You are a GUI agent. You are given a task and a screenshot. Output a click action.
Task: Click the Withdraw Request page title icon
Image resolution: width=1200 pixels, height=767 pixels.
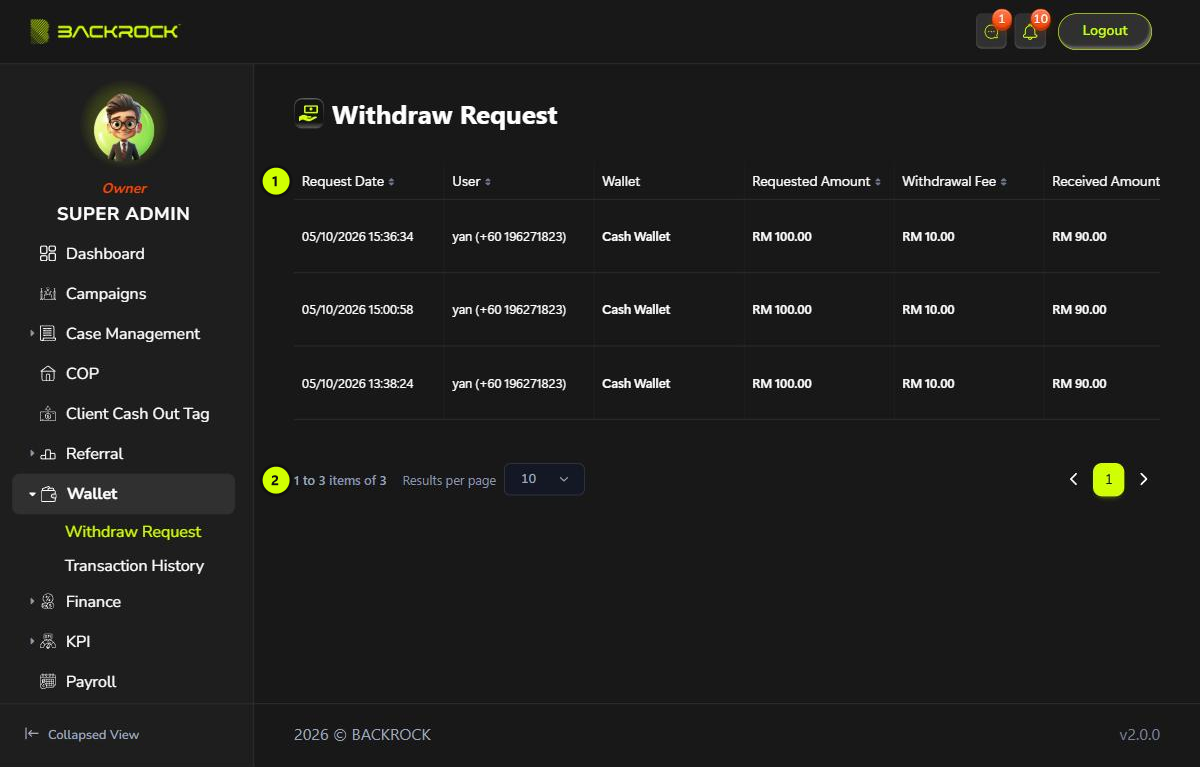(309, 114)
